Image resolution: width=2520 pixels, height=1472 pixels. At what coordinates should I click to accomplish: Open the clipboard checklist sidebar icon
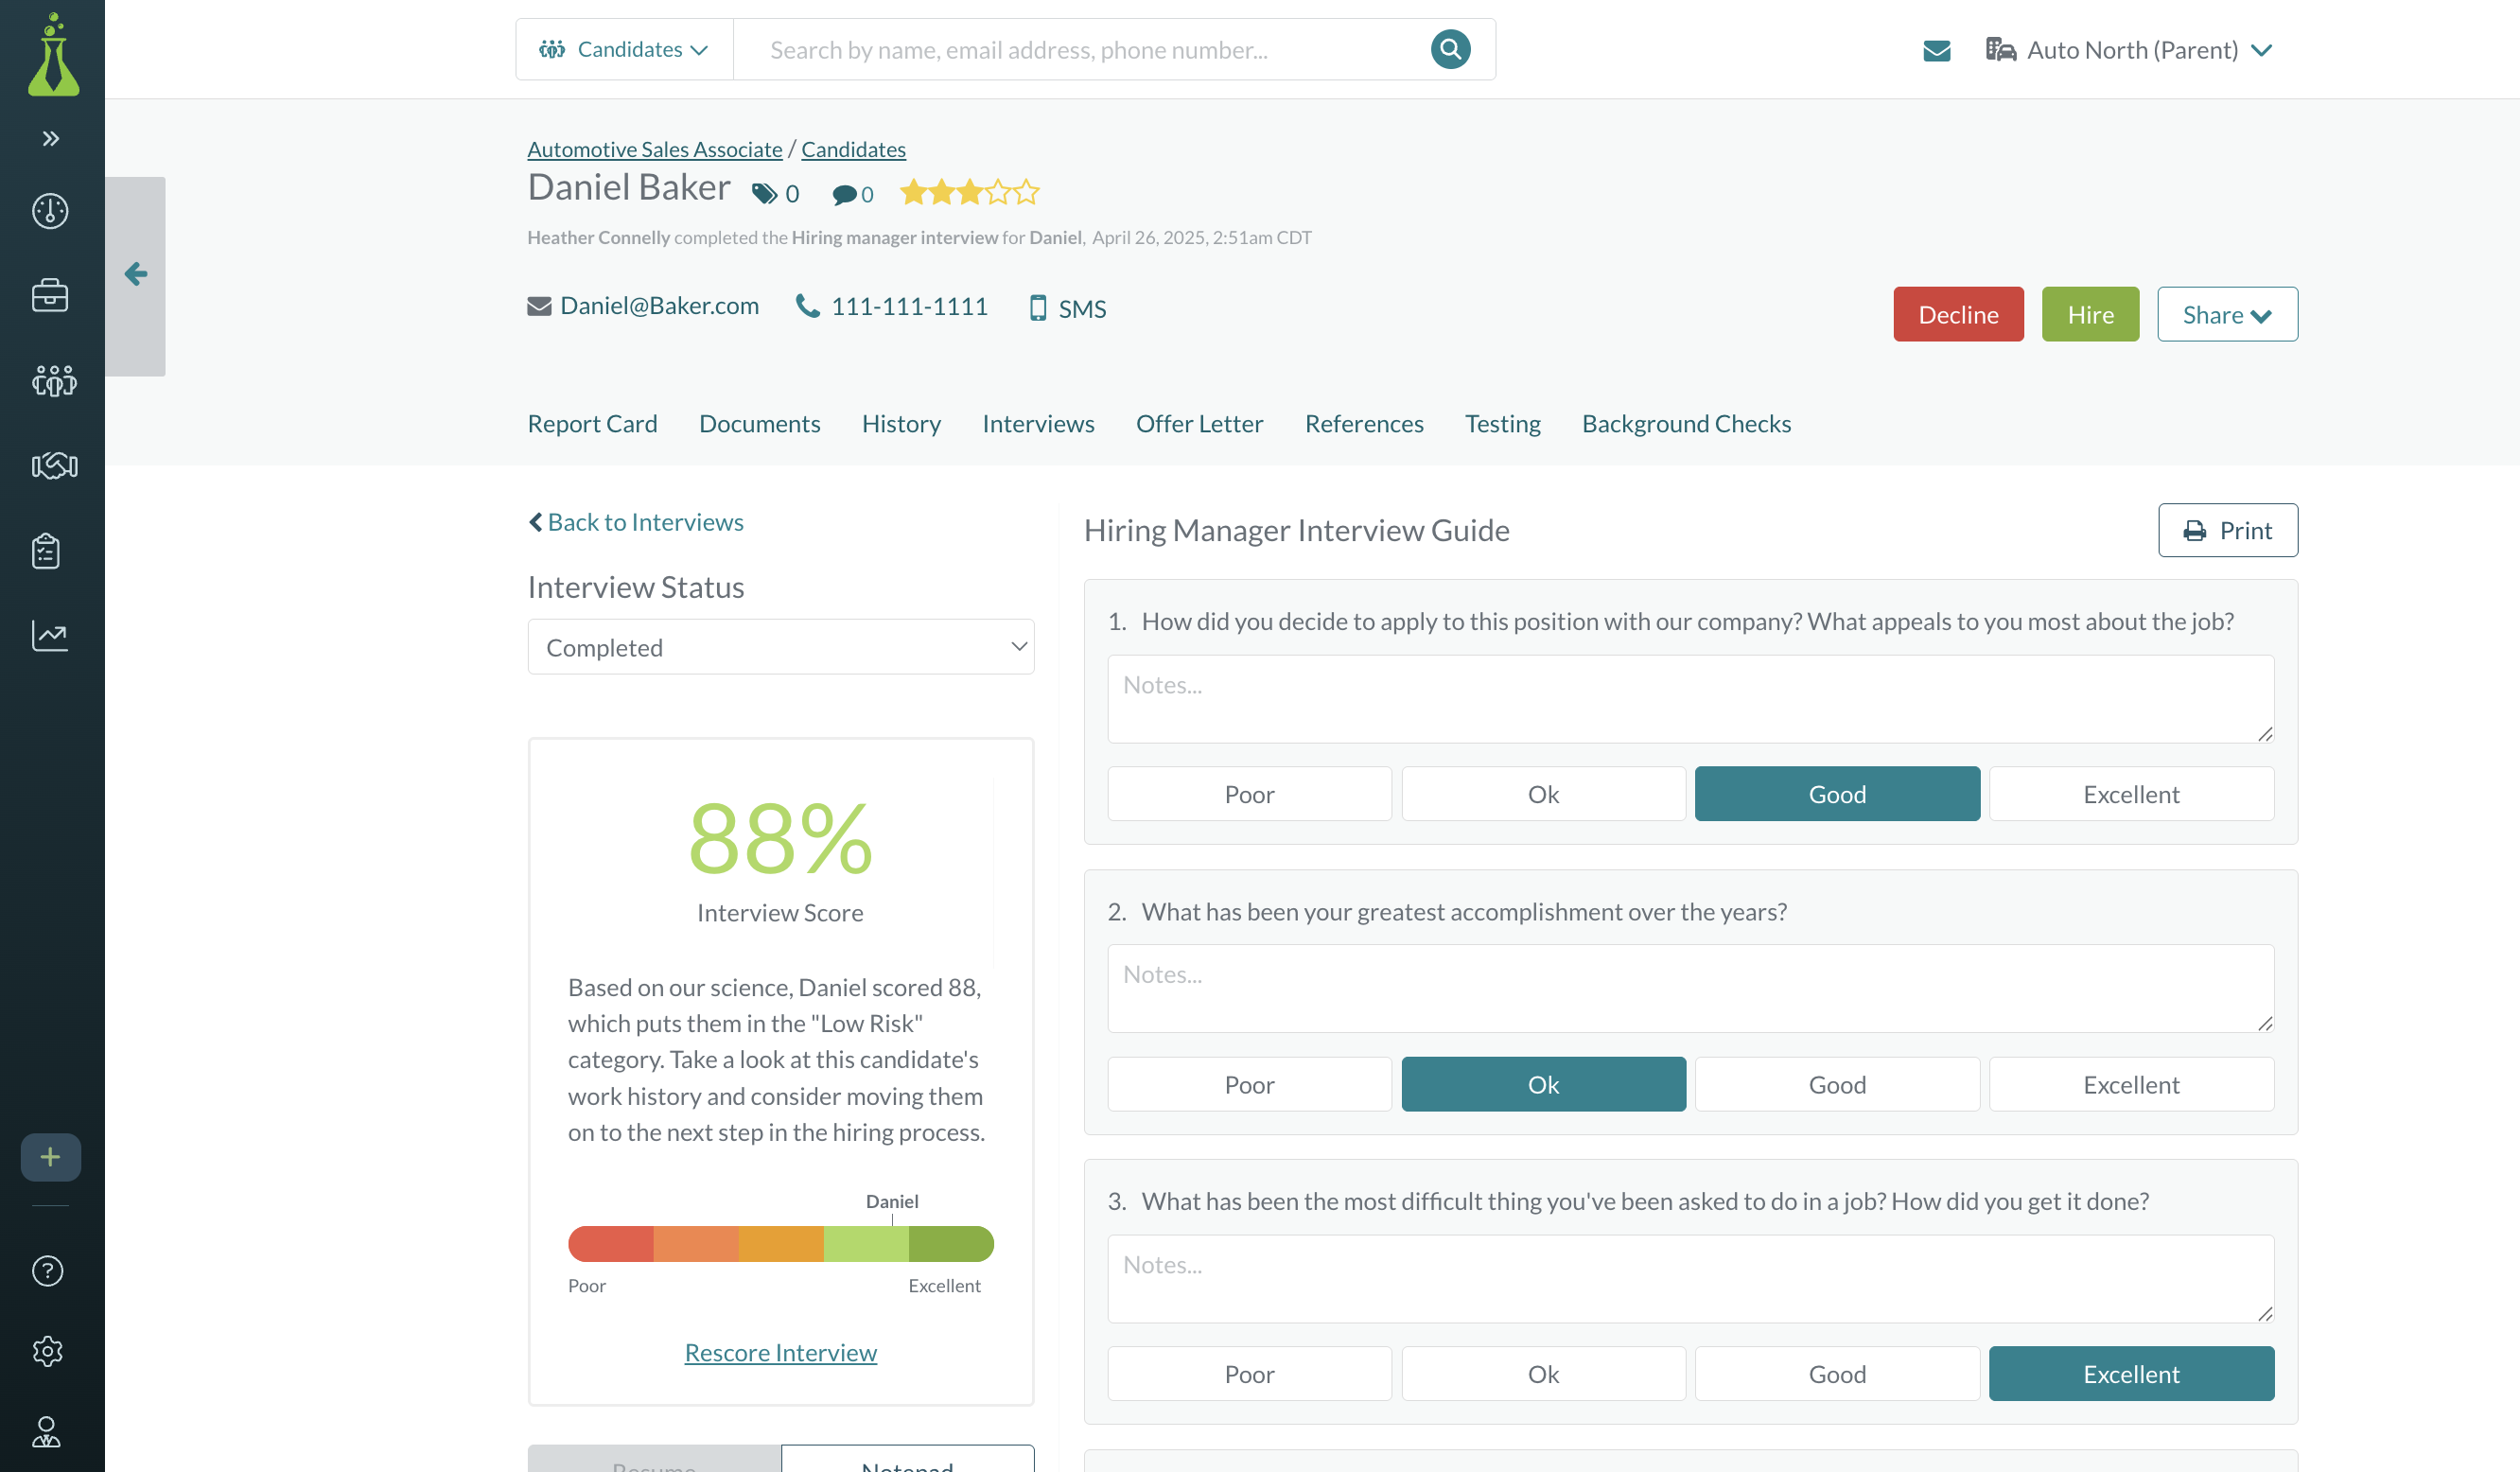46,551
